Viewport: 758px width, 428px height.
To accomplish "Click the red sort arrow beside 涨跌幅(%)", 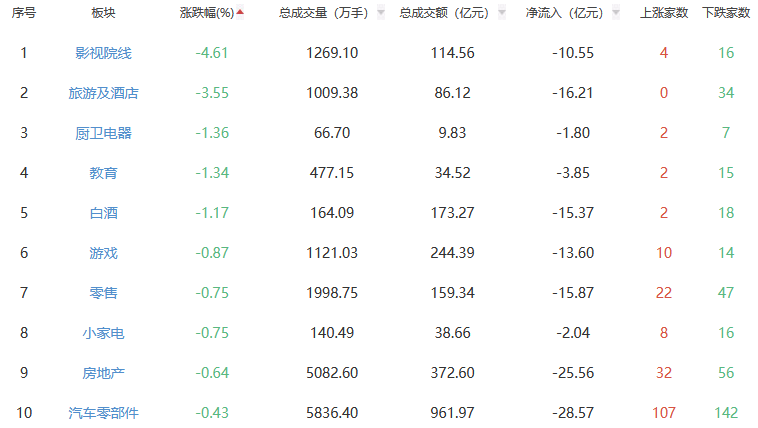I will (240, 14).
